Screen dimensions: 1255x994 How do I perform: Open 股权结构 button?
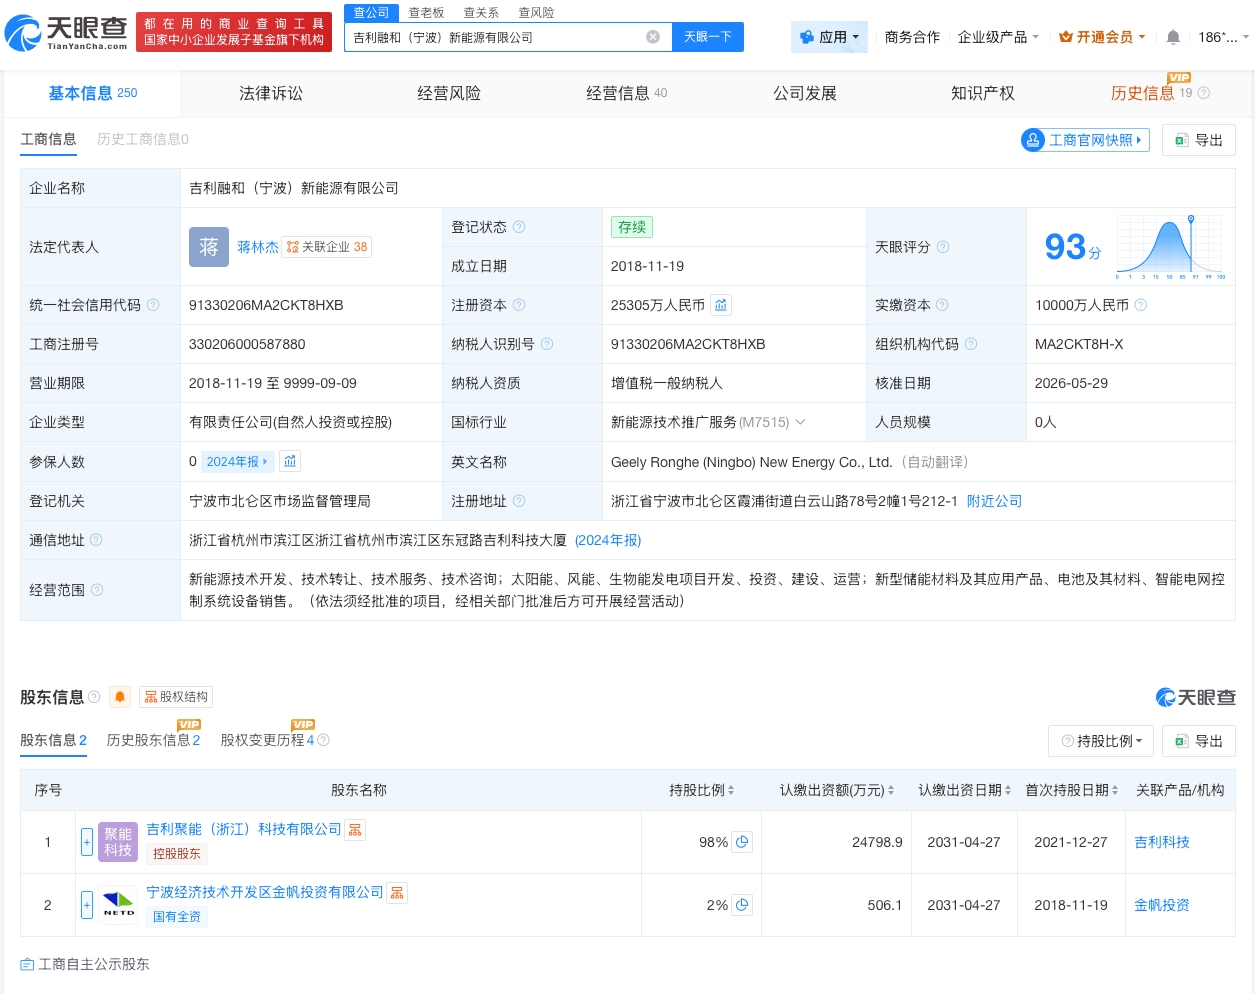point(176,697)
